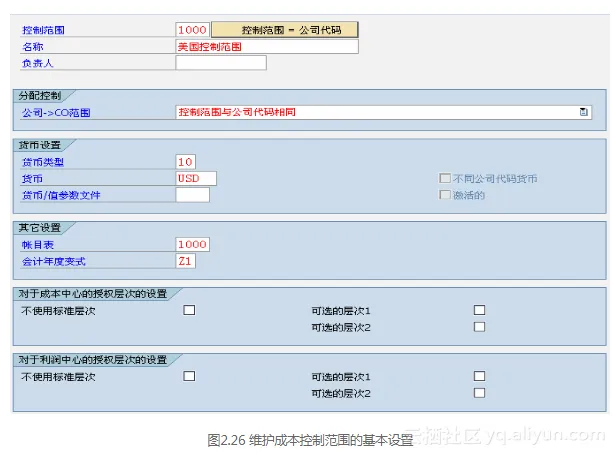Click the 分配控制 group header

pos(40,95)
